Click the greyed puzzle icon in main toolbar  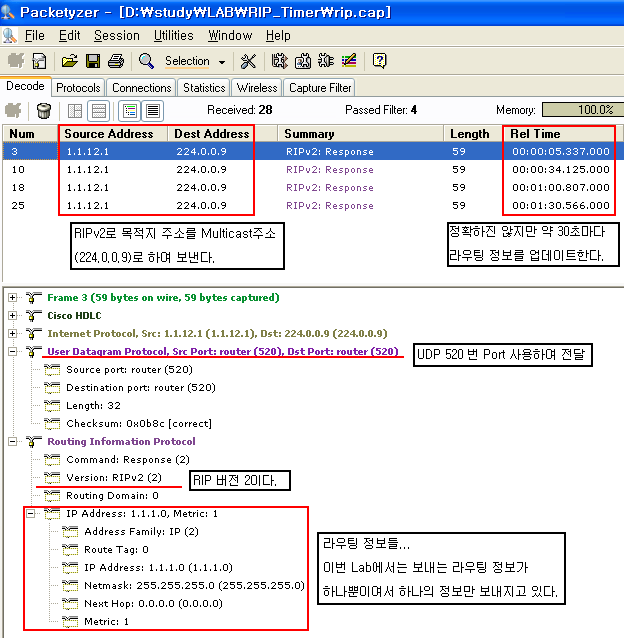[x=16, y=61]
